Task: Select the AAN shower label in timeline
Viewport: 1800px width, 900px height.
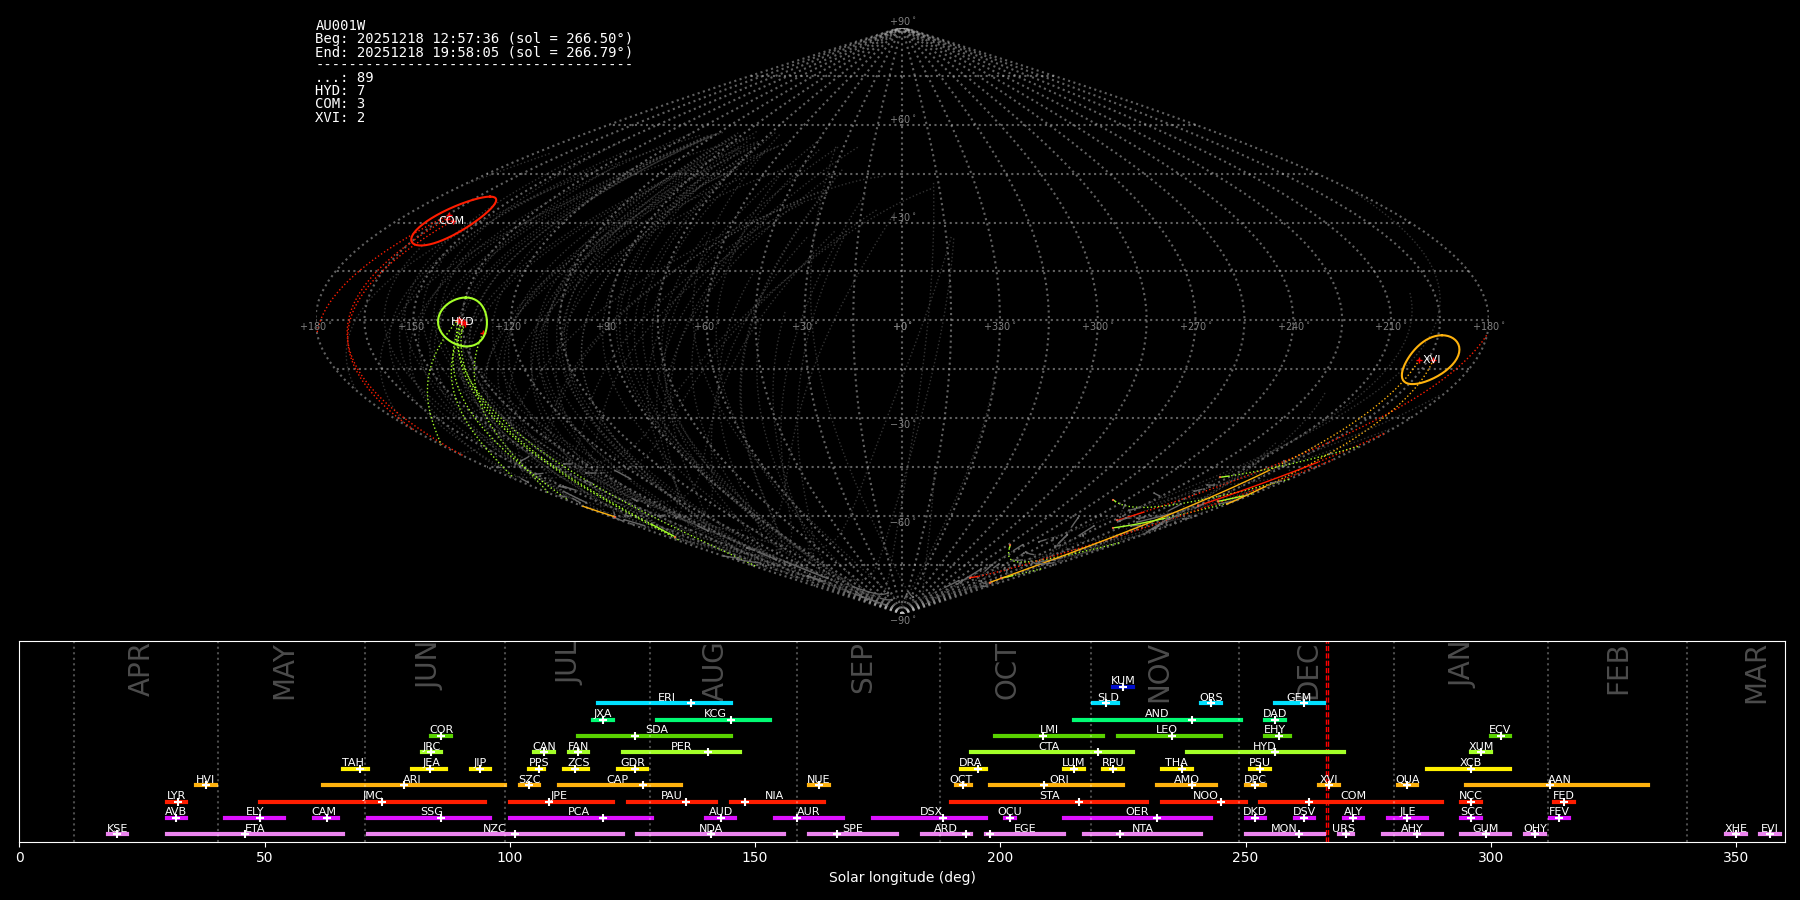Action: tap(1559, 780)
